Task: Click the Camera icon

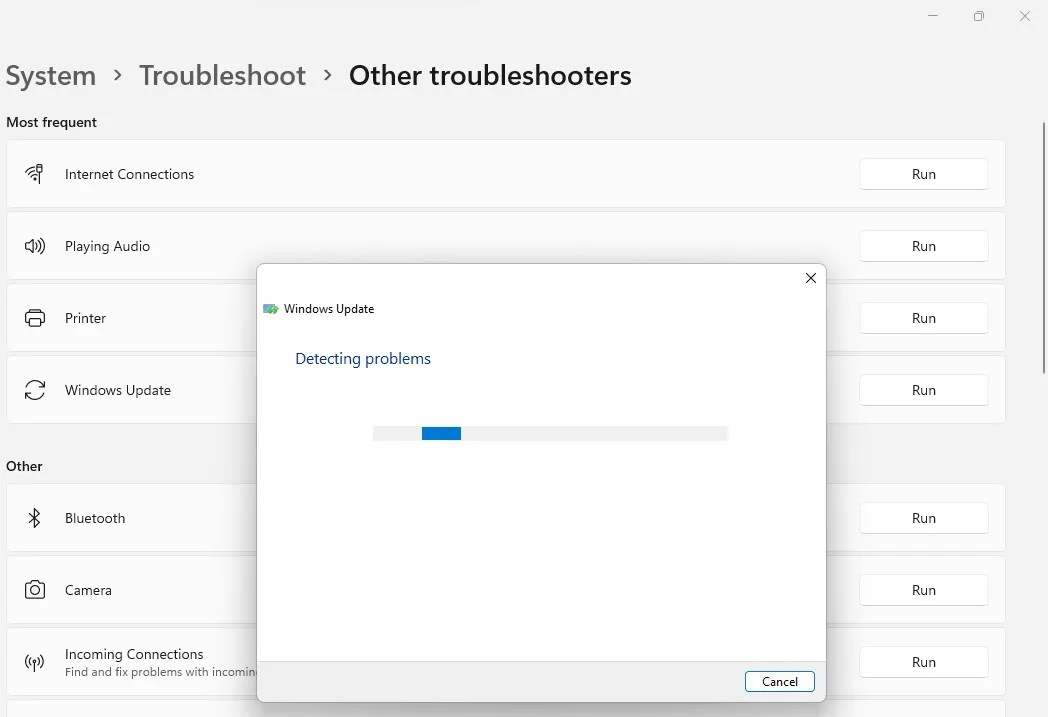Action: (35, 590)
